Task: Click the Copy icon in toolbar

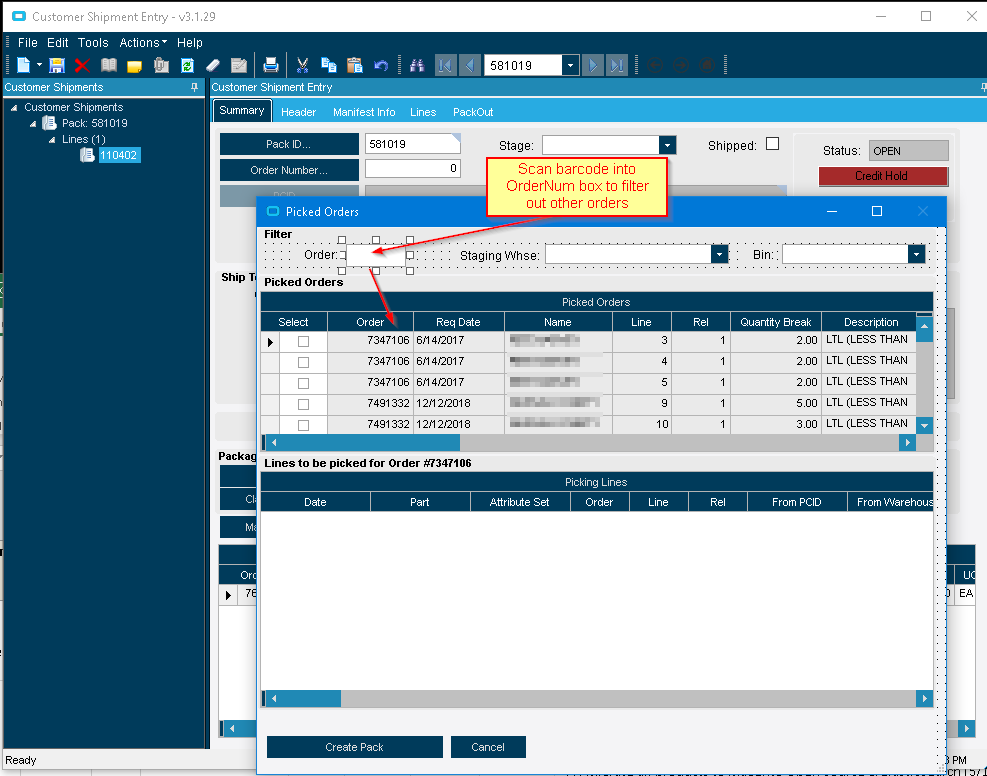Action: pyautogui.click(x=329, y=65)
